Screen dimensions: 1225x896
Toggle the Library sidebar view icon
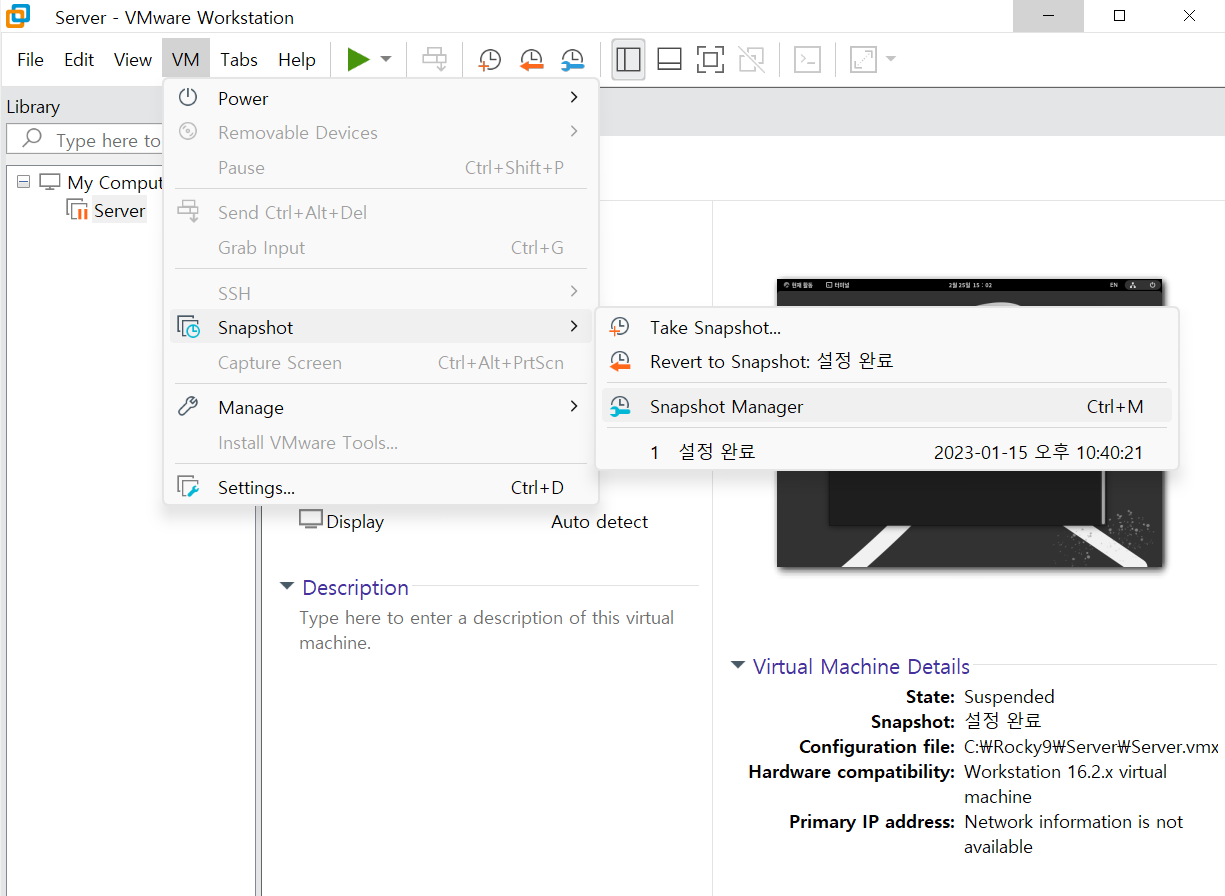(628, 60)
